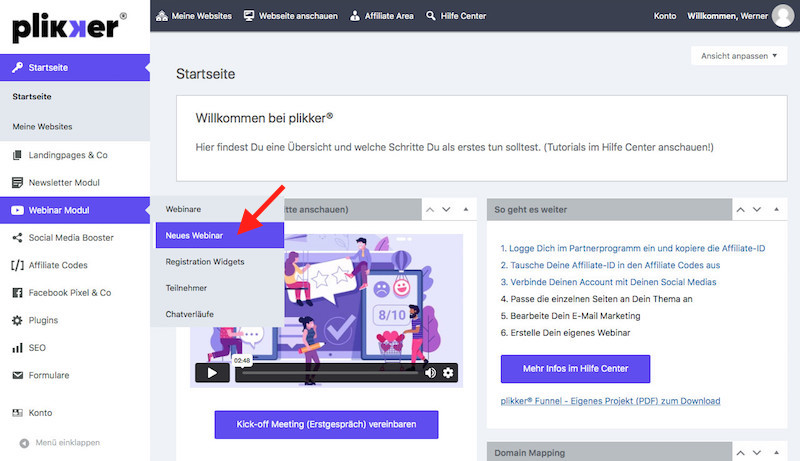800x461 pixels.
Task: Click Kick-off Meeting vereinbaren button
Action: [x=326, y=424]
